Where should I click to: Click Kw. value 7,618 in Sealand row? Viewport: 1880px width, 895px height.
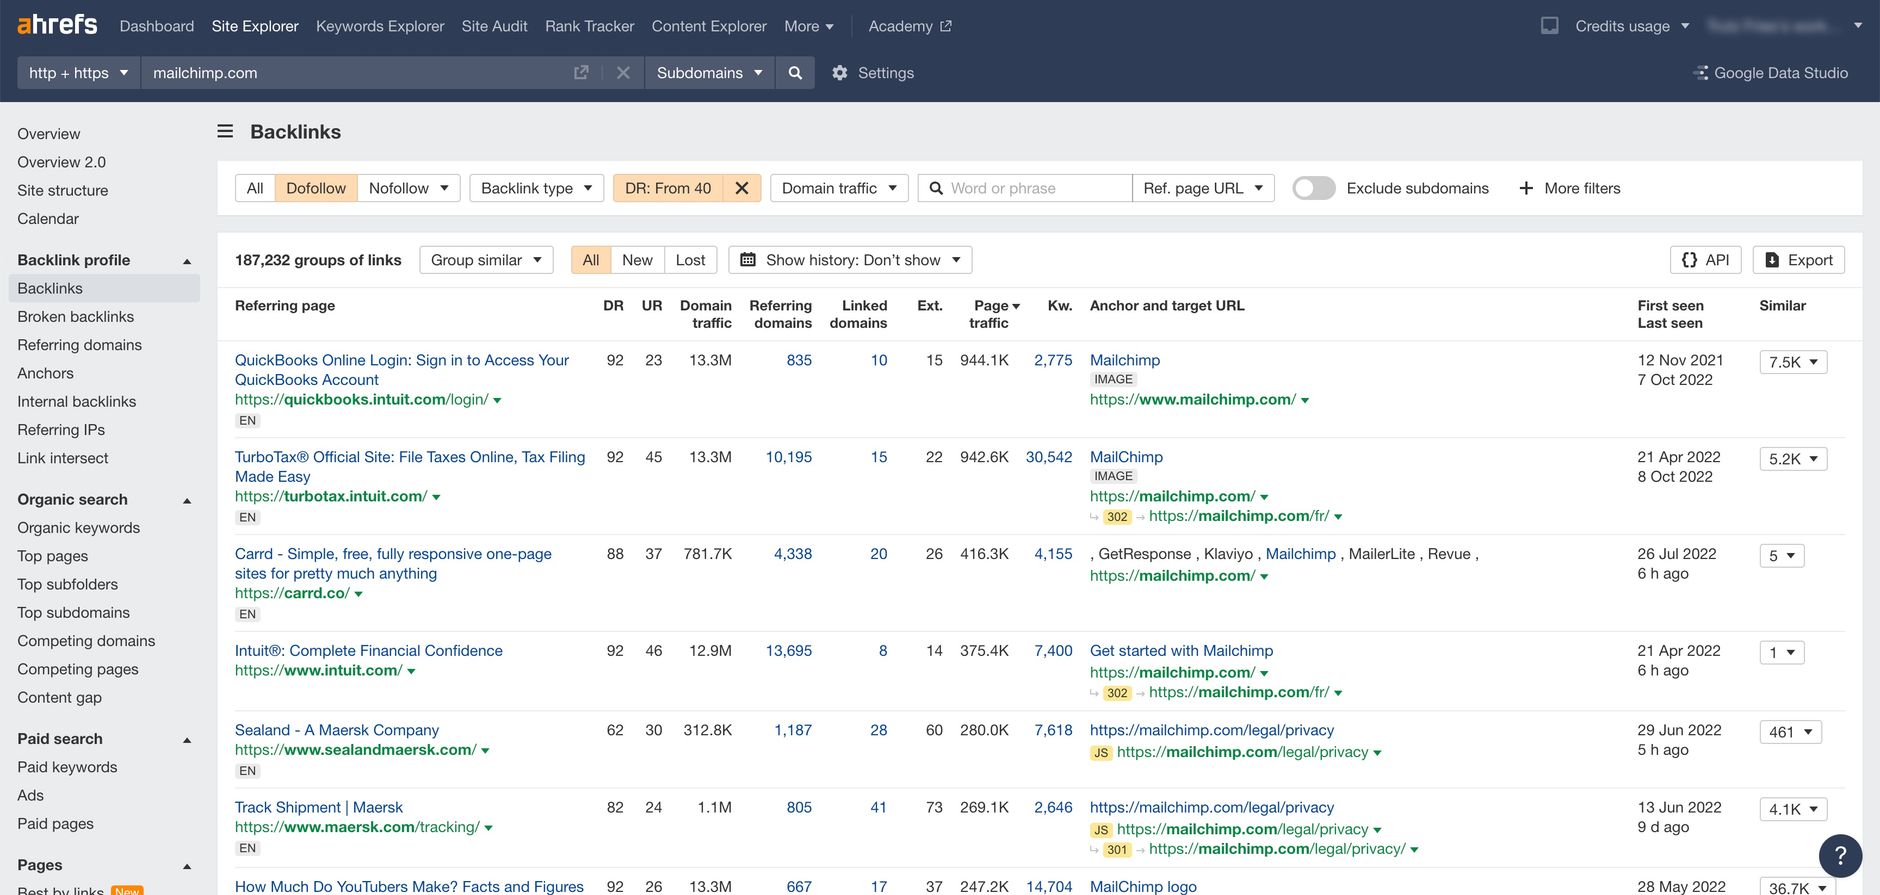coord(1053,731)
